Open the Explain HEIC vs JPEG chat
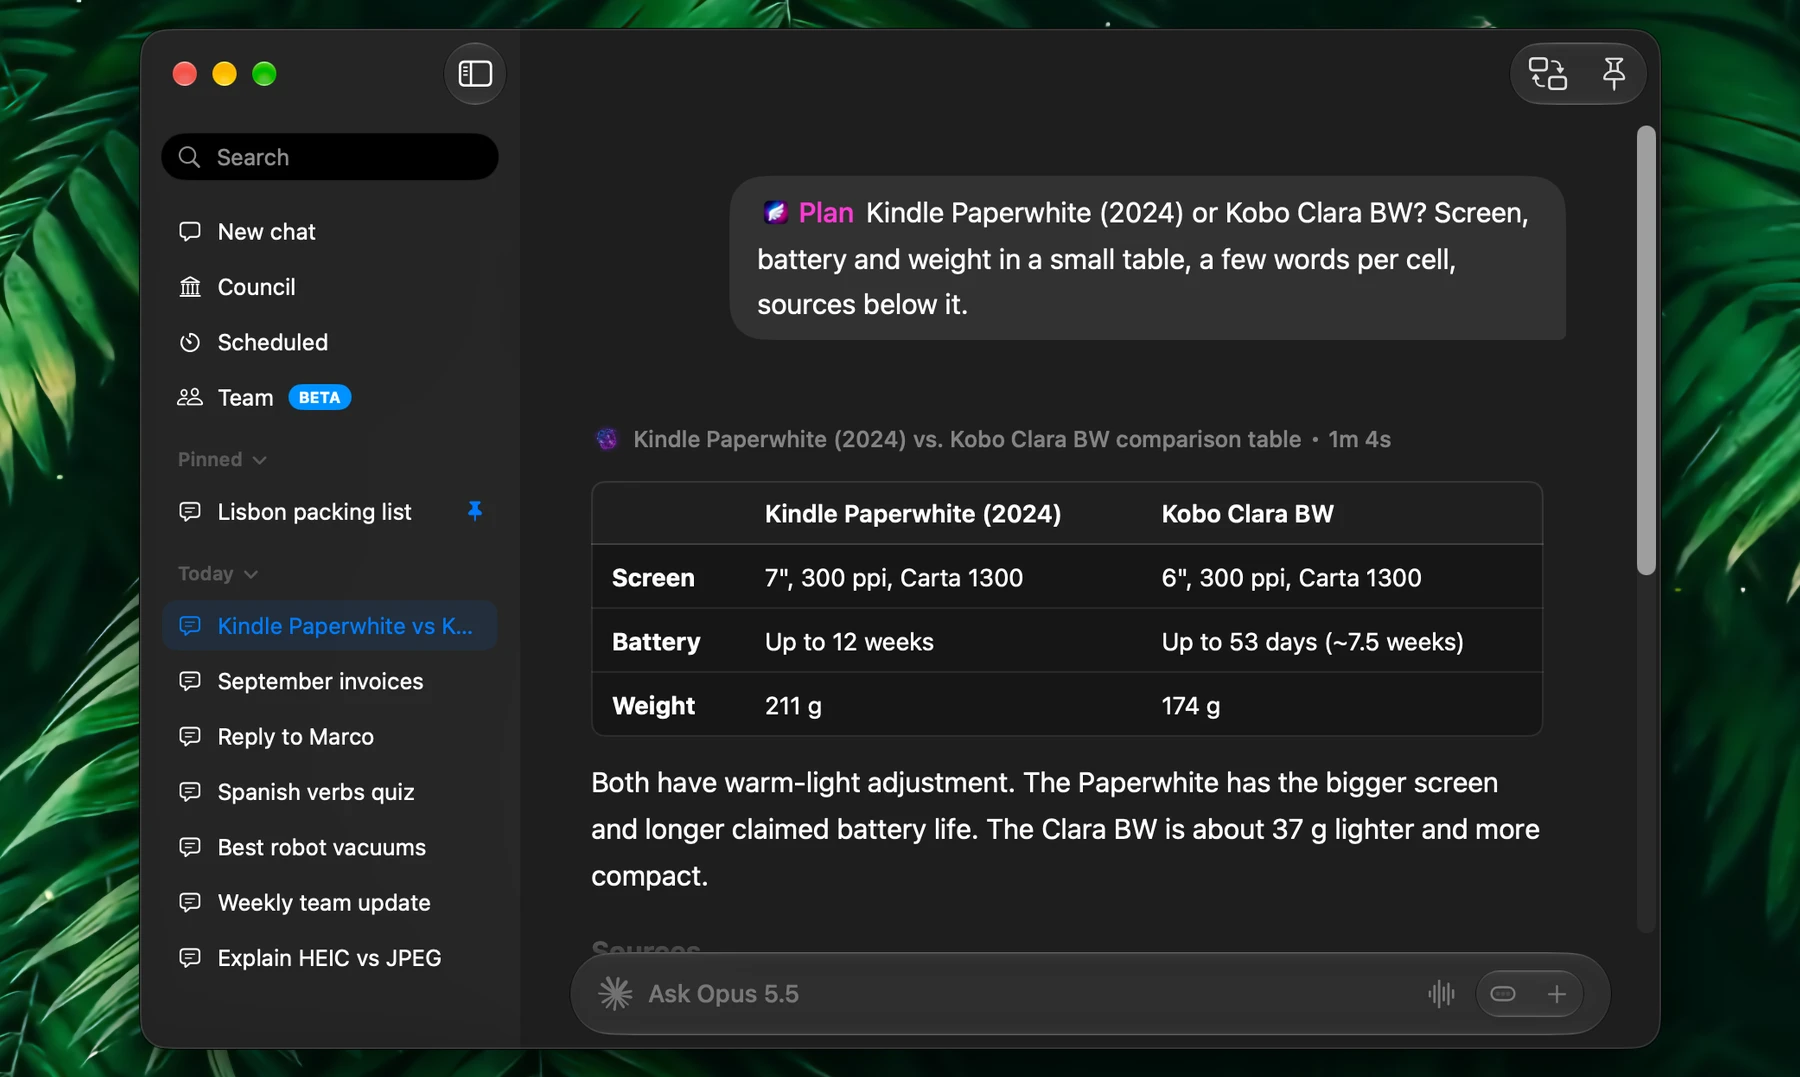This screenshot has width=1800, height=1077. (x=329, y=958)
